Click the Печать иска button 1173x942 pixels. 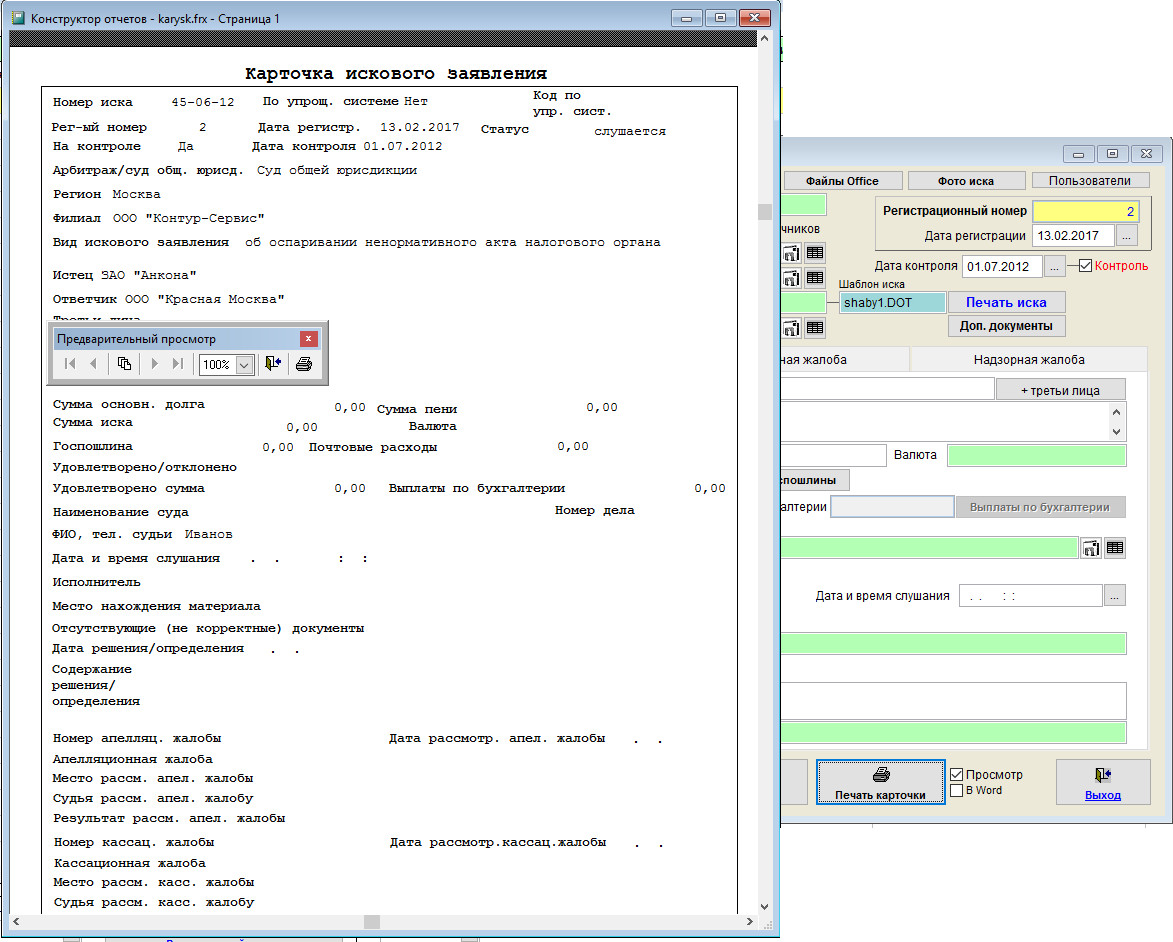tap(1006, 302)
